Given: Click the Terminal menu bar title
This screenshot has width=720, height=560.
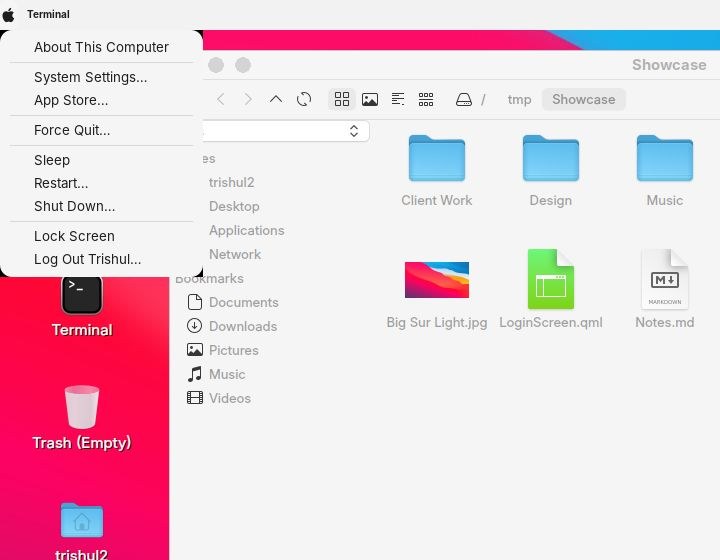Looking at the screenshot, I should click(x=48, y=14).
